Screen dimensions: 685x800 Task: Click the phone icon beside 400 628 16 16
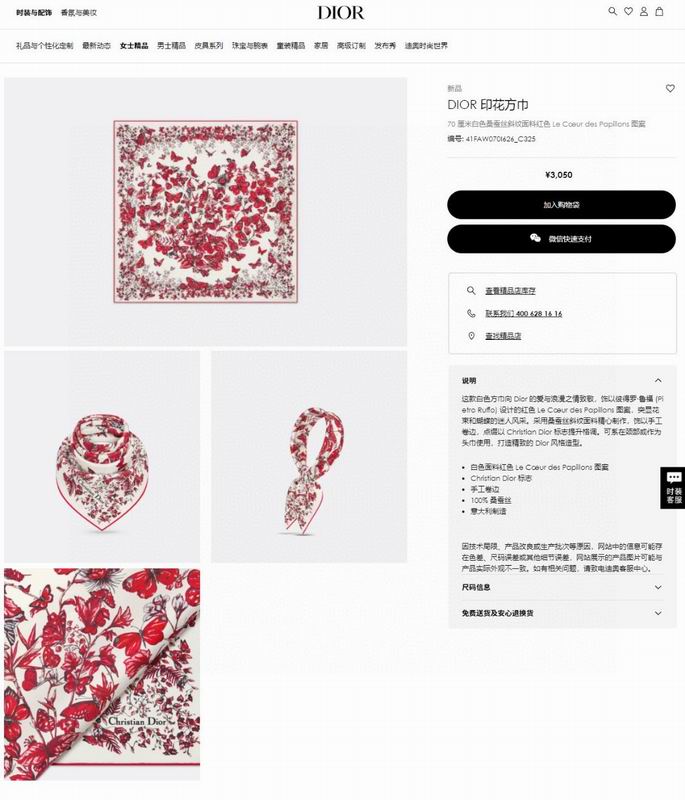pyautogui.click(x=471, y=313)
